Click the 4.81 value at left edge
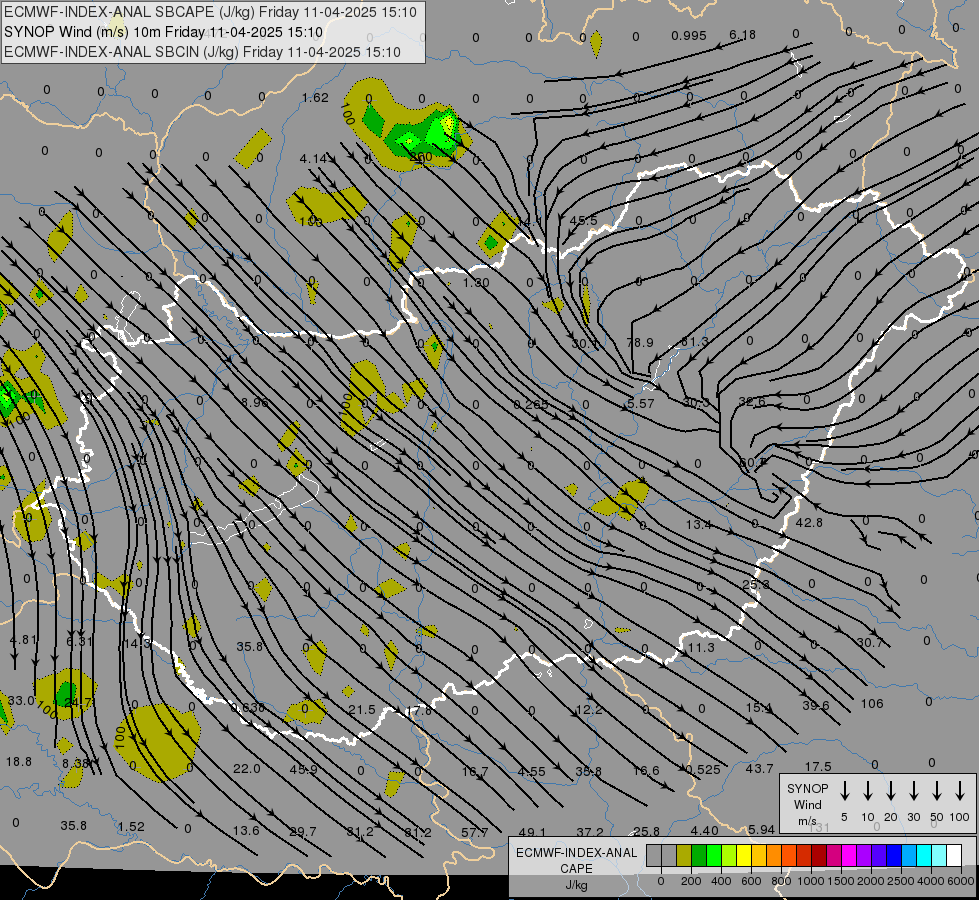Image resolution: width=979 pixels, height=900 pixels. coord(23,640)
